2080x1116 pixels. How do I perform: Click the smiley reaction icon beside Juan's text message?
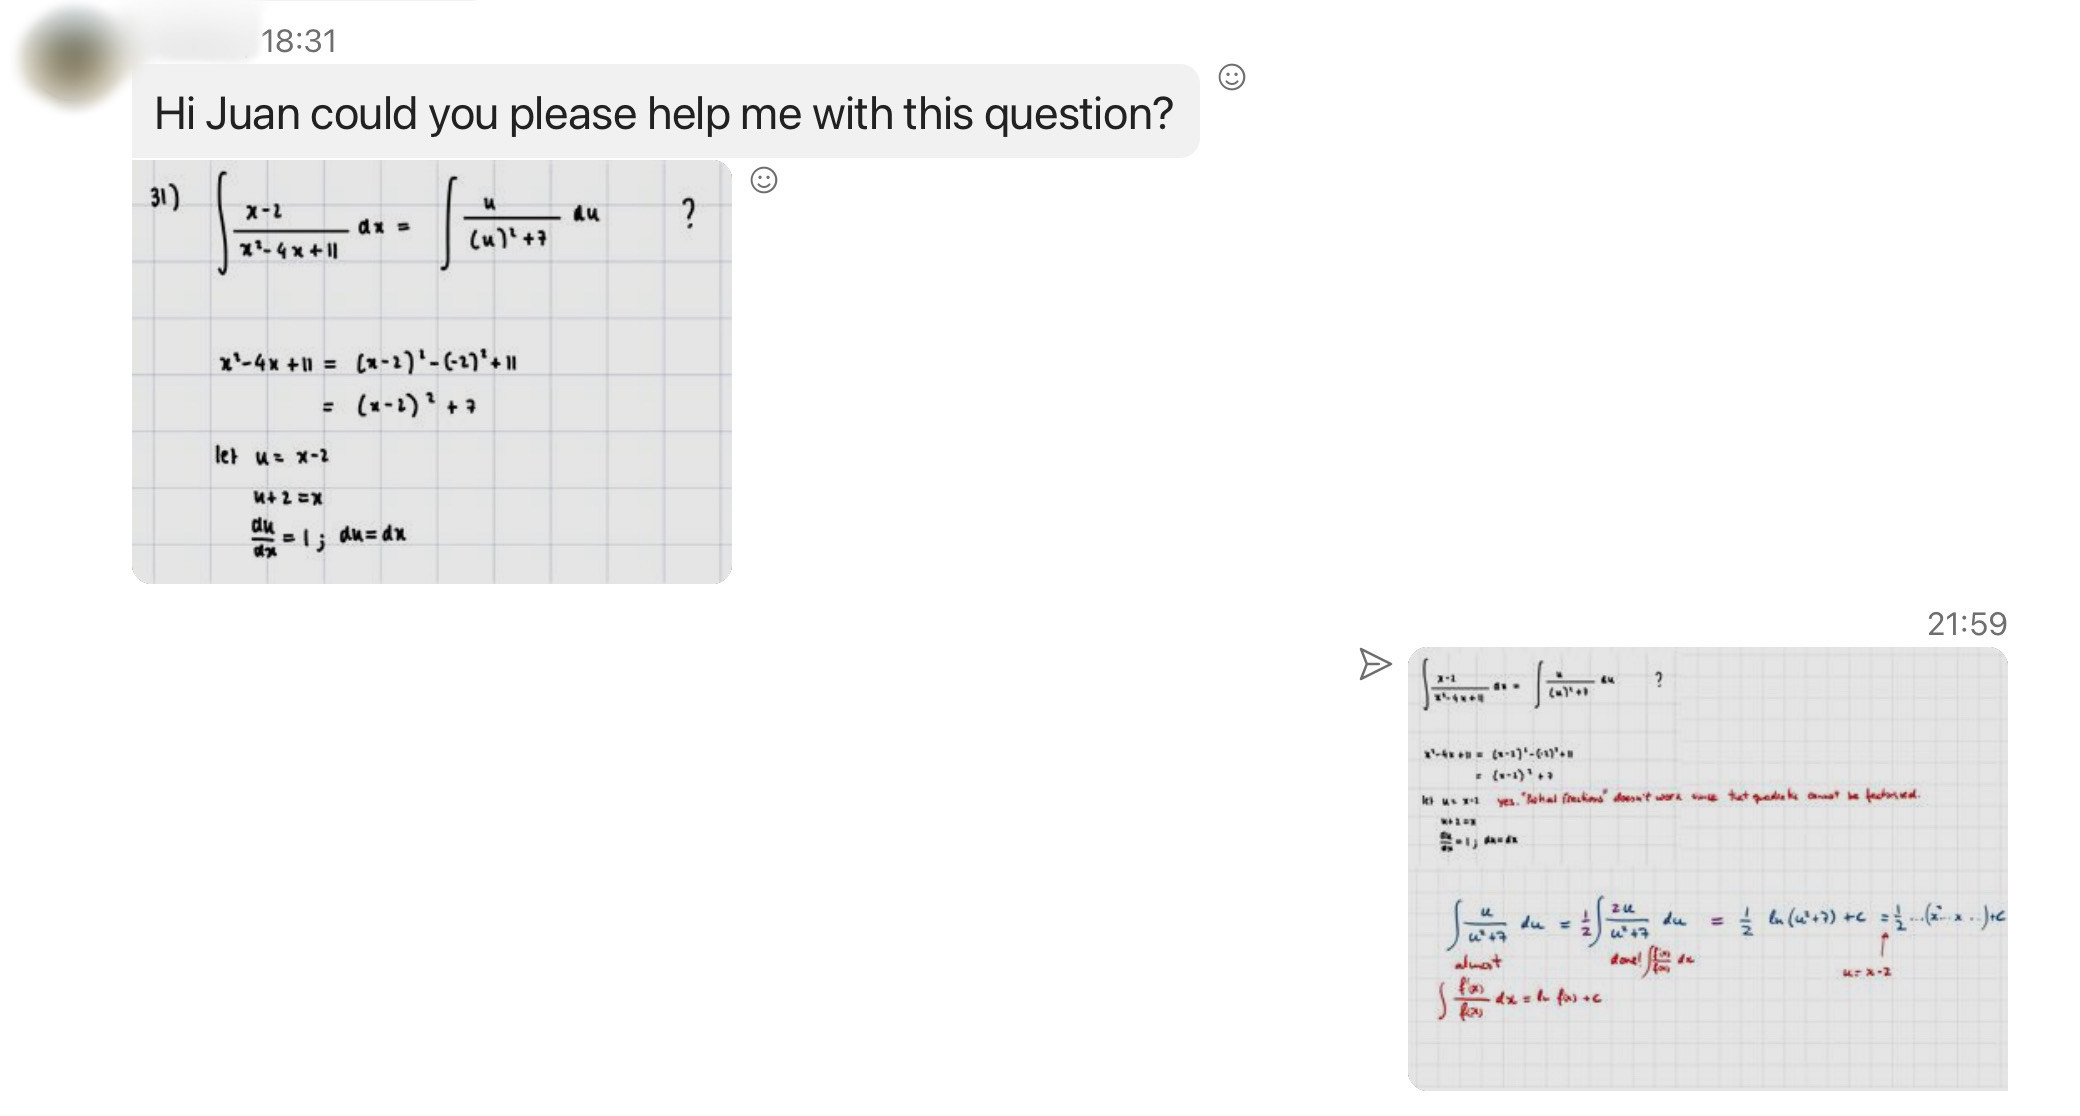click(x=1232, y=76)
